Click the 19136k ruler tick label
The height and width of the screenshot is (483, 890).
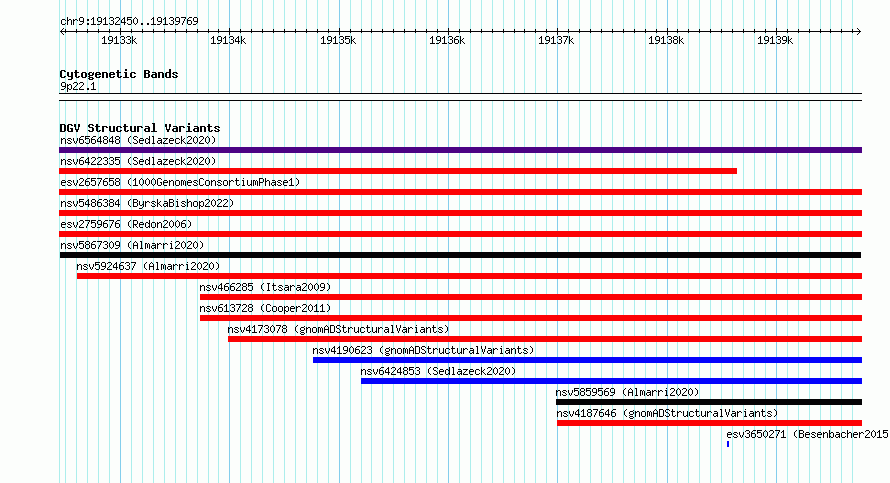(x=447, y=40)
